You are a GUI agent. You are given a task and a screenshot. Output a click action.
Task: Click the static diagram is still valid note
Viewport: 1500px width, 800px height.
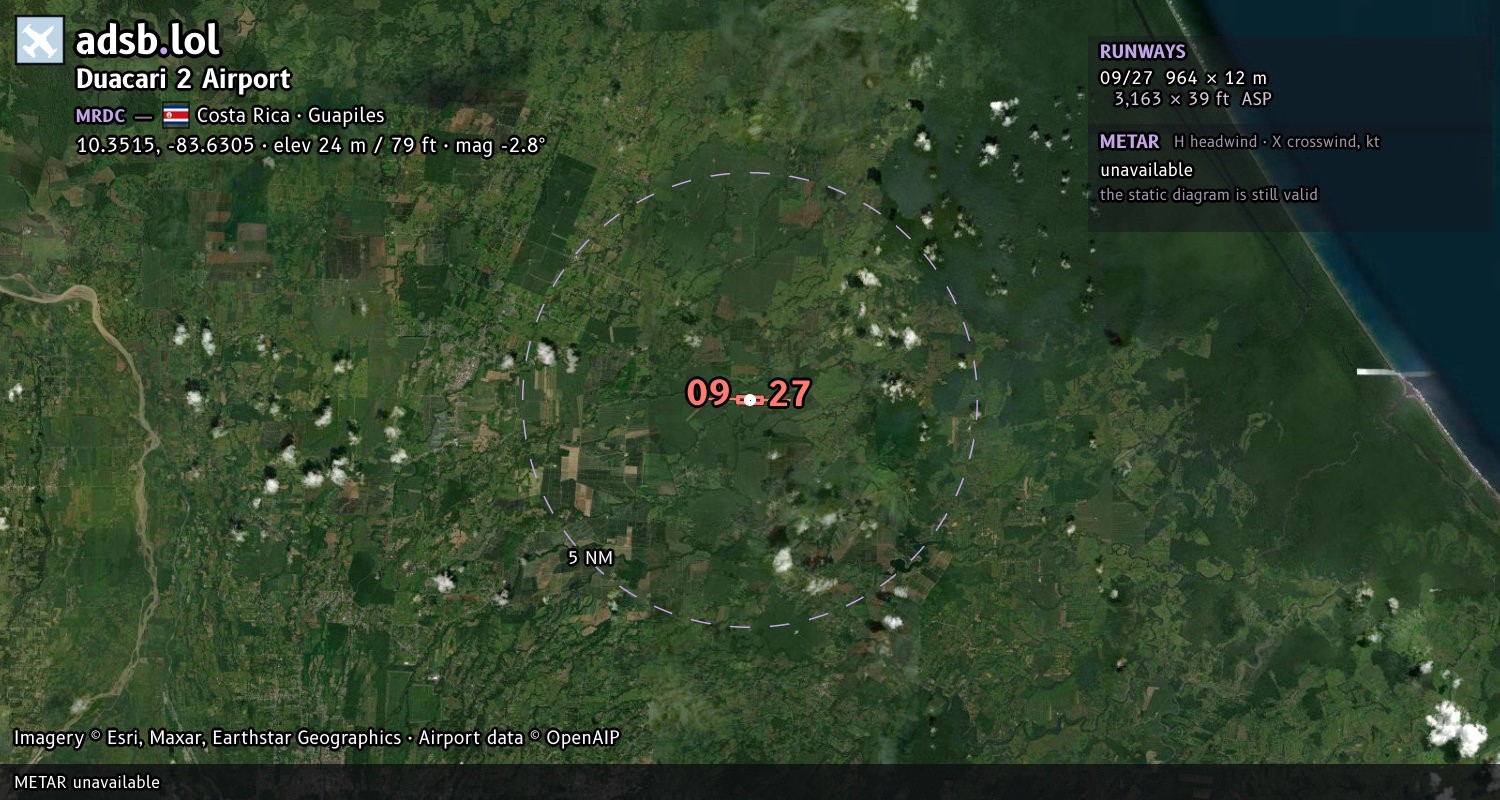(1208, 195)
